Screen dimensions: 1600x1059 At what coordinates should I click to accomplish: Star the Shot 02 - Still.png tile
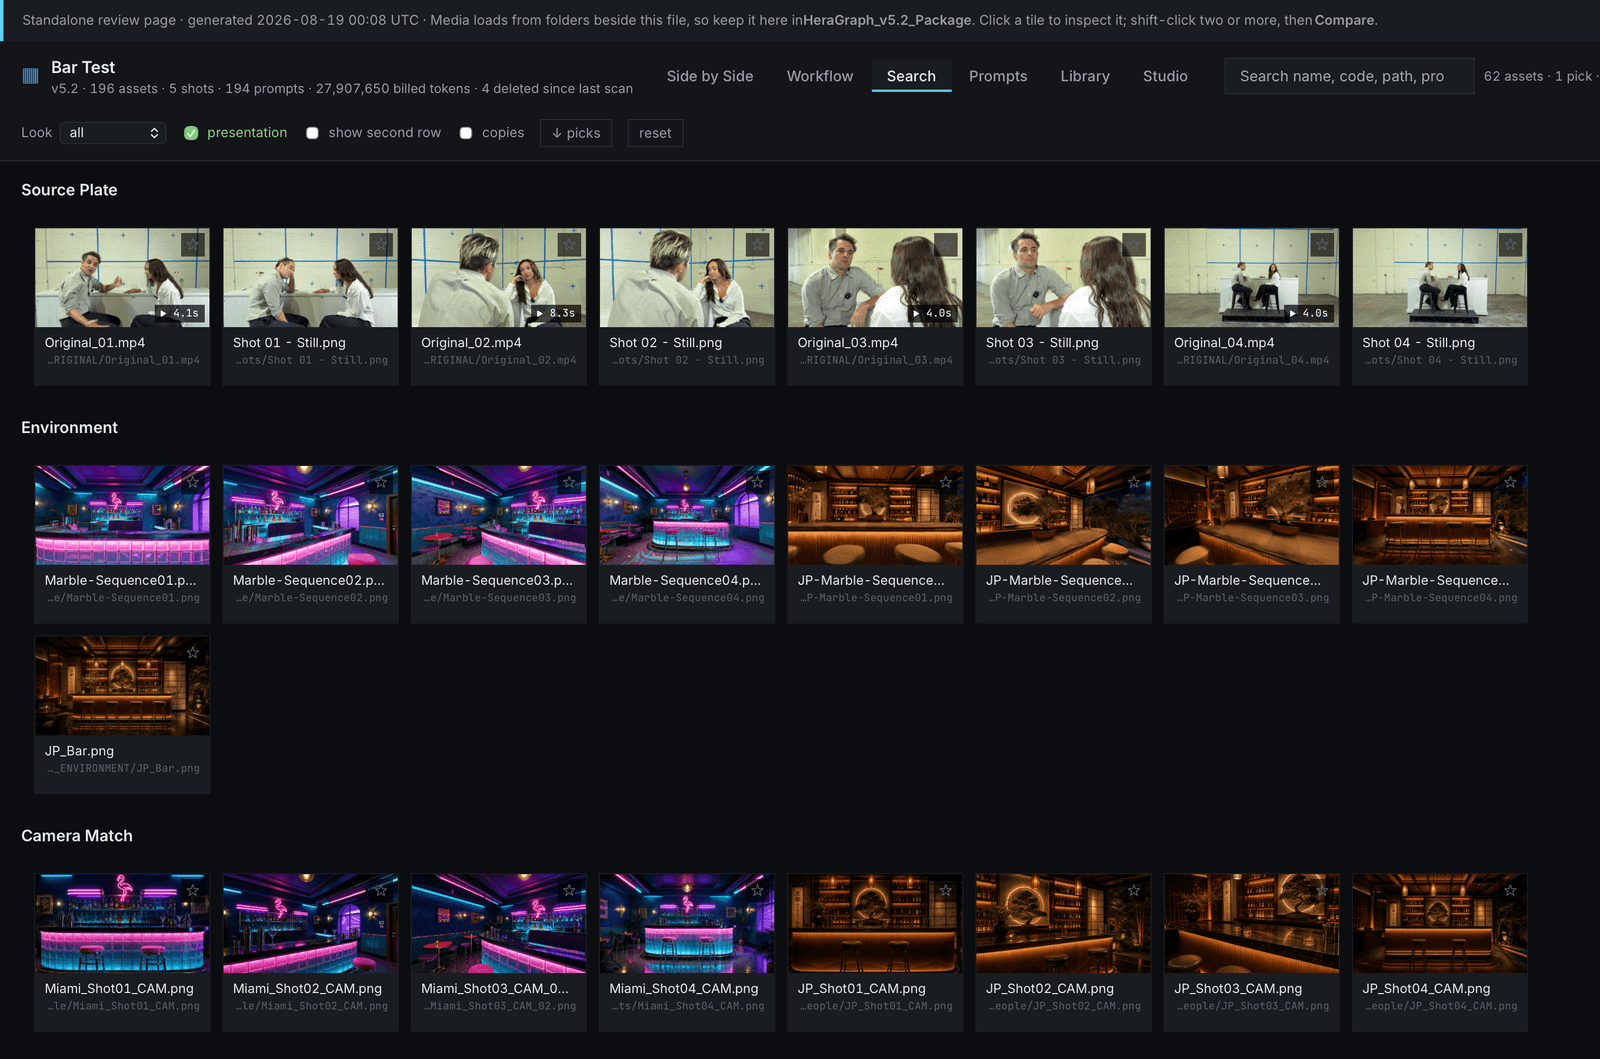[758, 244]
